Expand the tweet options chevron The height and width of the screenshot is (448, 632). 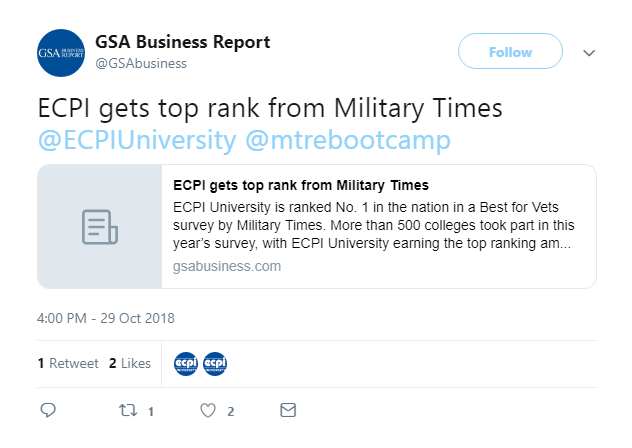click(589, 53)
